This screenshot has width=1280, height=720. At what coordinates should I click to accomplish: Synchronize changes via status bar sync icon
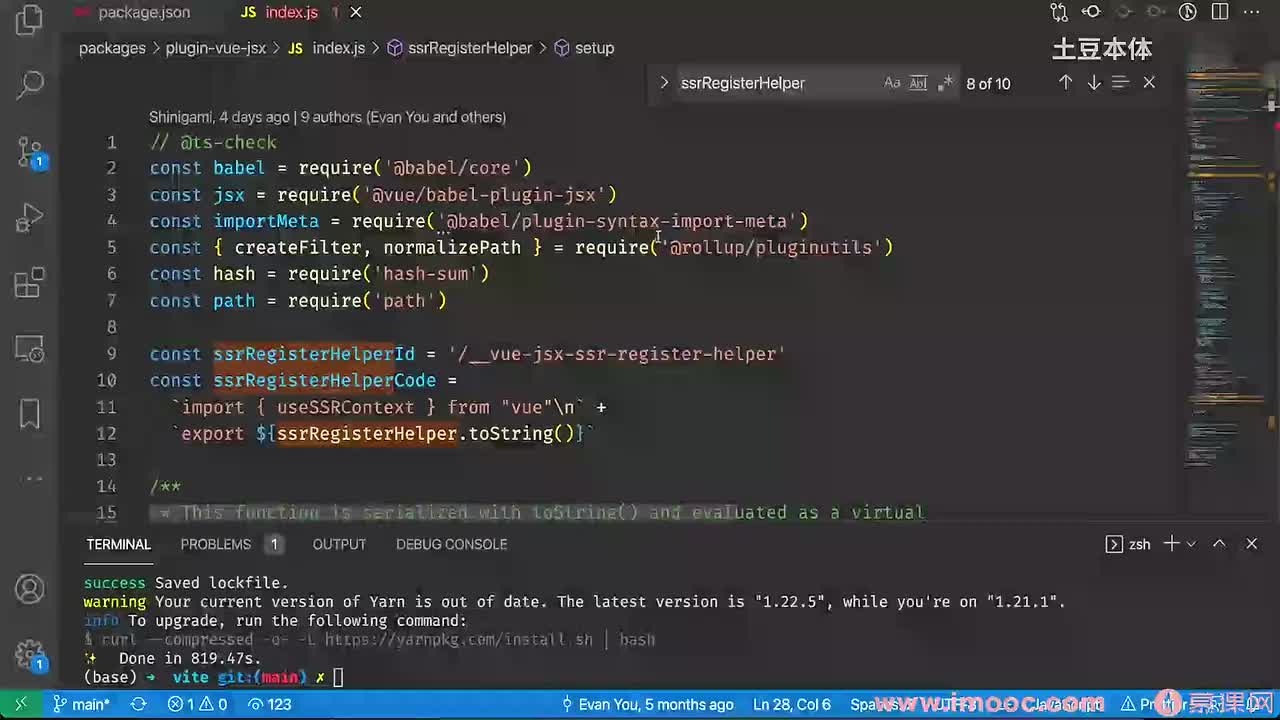[139, 705]
